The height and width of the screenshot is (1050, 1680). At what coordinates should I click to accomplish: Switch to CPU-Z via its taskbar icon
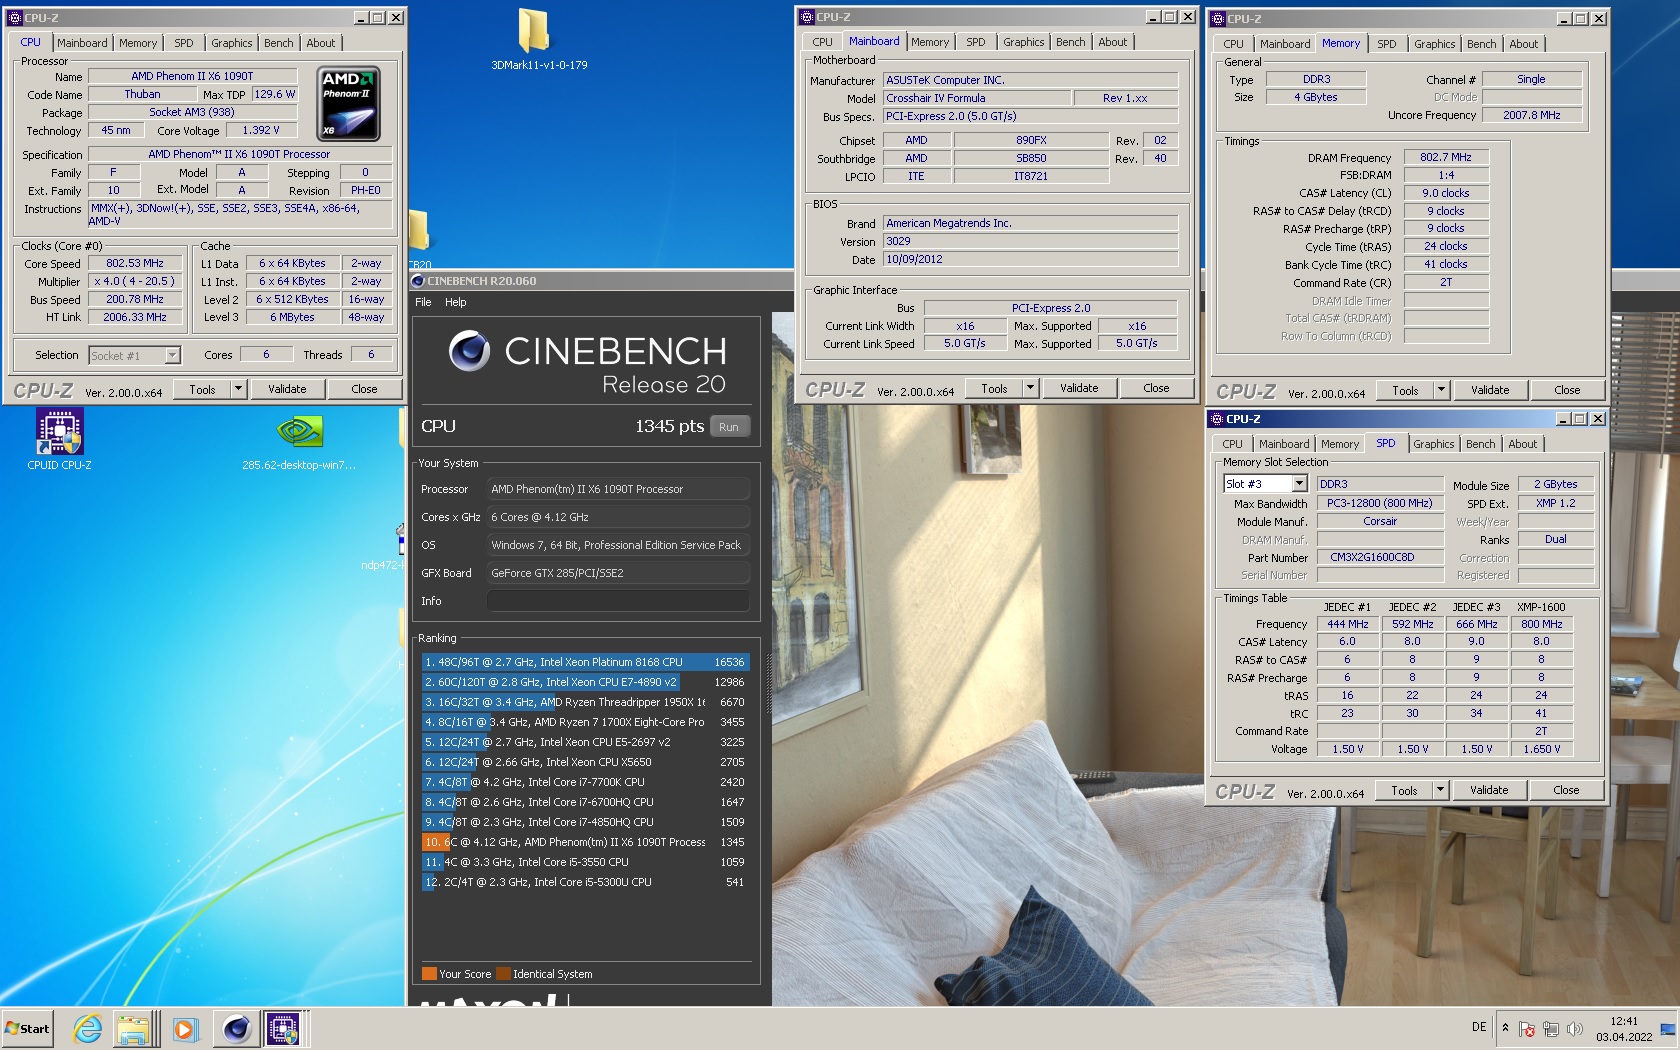tap(283, 1028)
